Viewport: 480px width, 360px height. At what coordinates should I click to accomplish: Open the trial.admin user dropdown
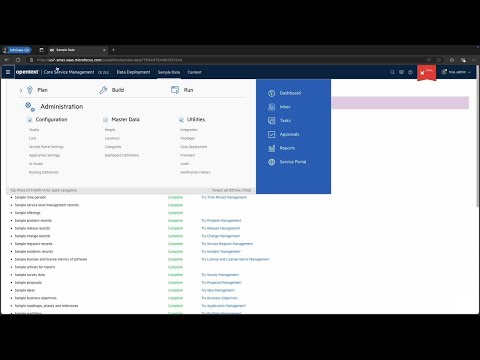(456, 72)
